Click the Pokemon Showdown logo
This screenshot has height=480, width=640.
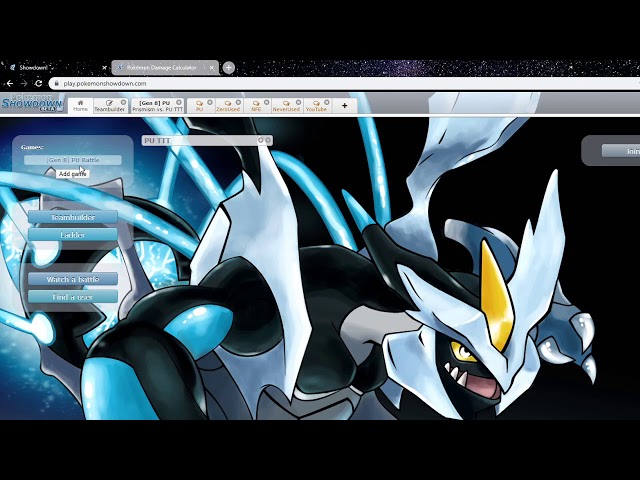[33, 104]
